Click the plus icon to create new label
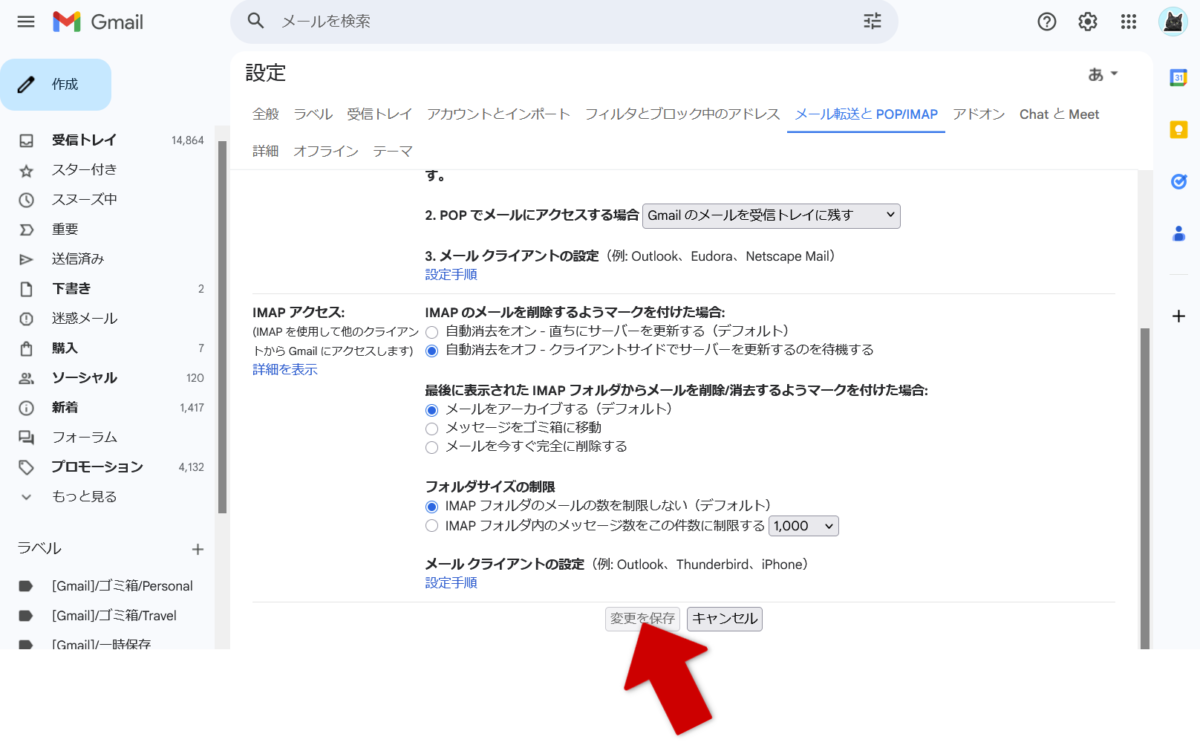The width and height of the screenshot is (1200, 751). point(198,549)
